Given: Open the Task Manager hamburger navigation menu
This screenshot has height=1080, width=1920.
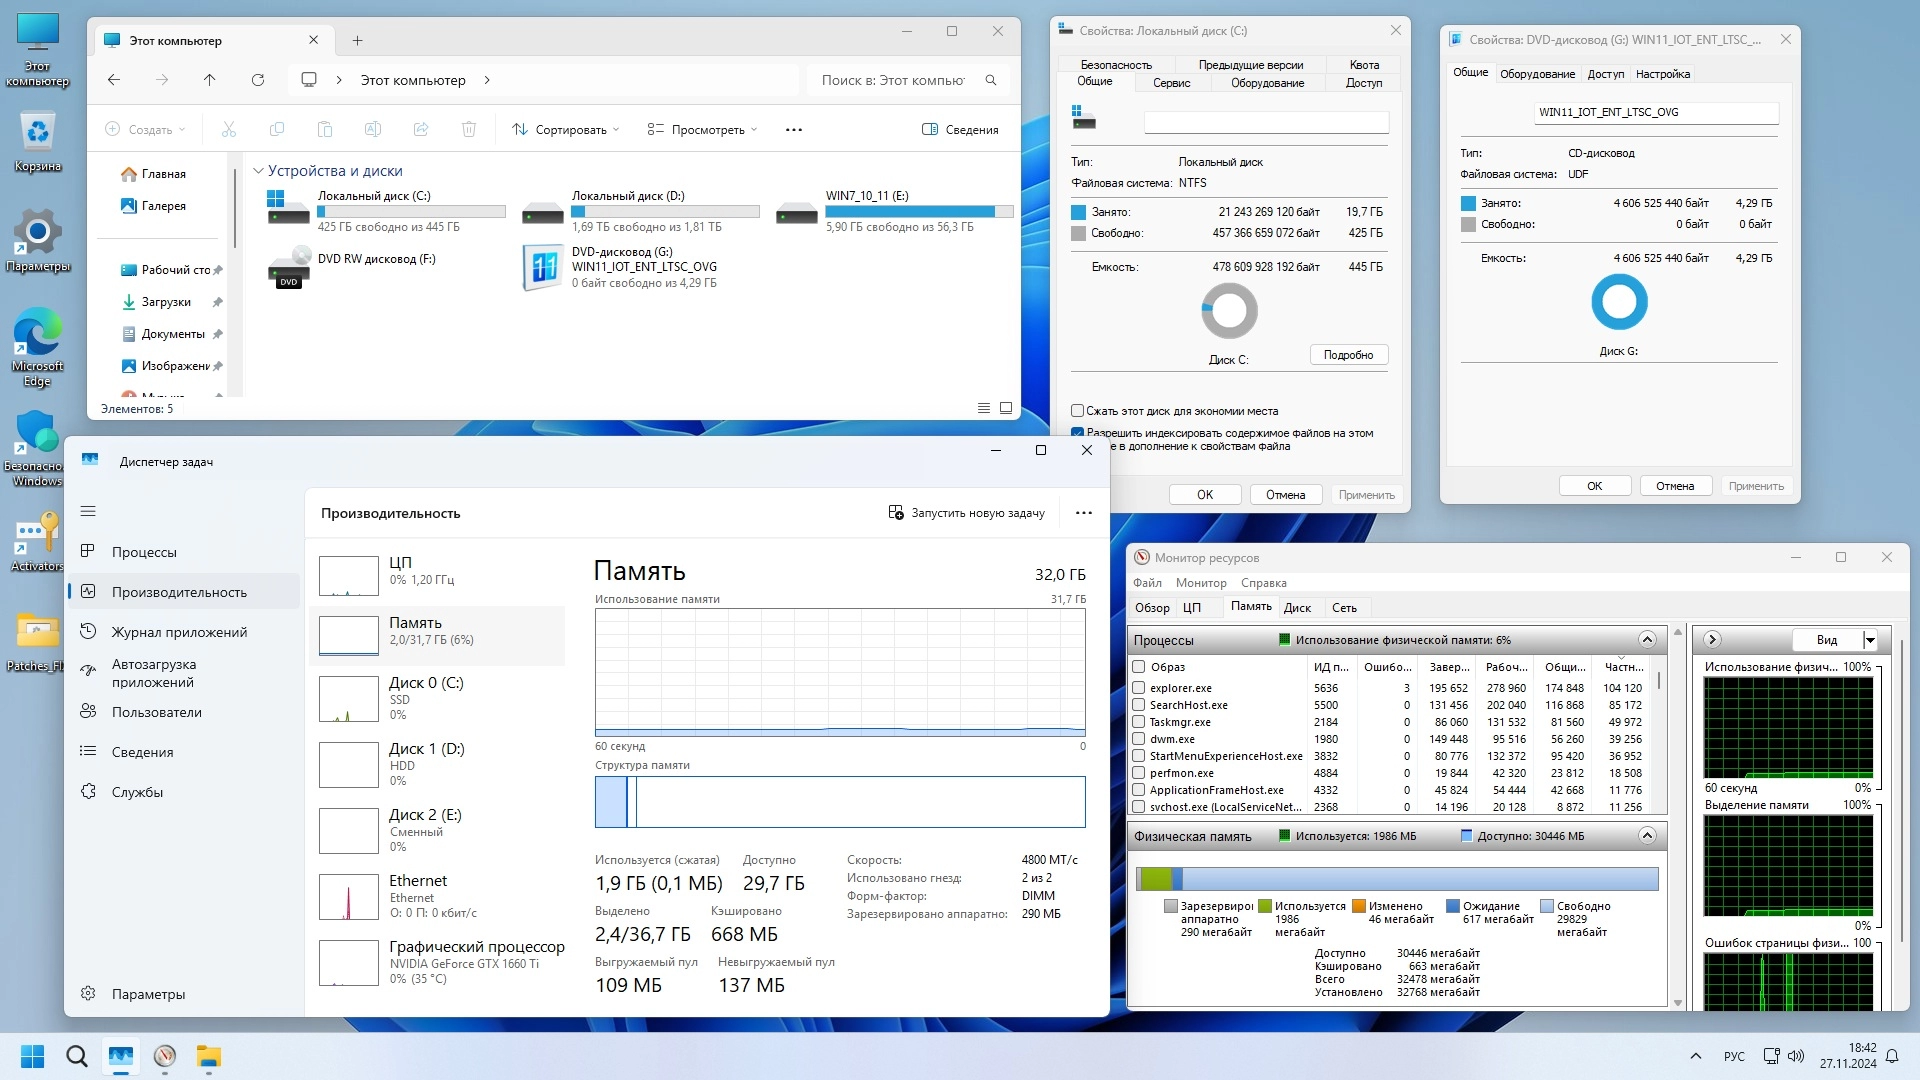Looking at the screenshot, I should click(x=88, y=511).
